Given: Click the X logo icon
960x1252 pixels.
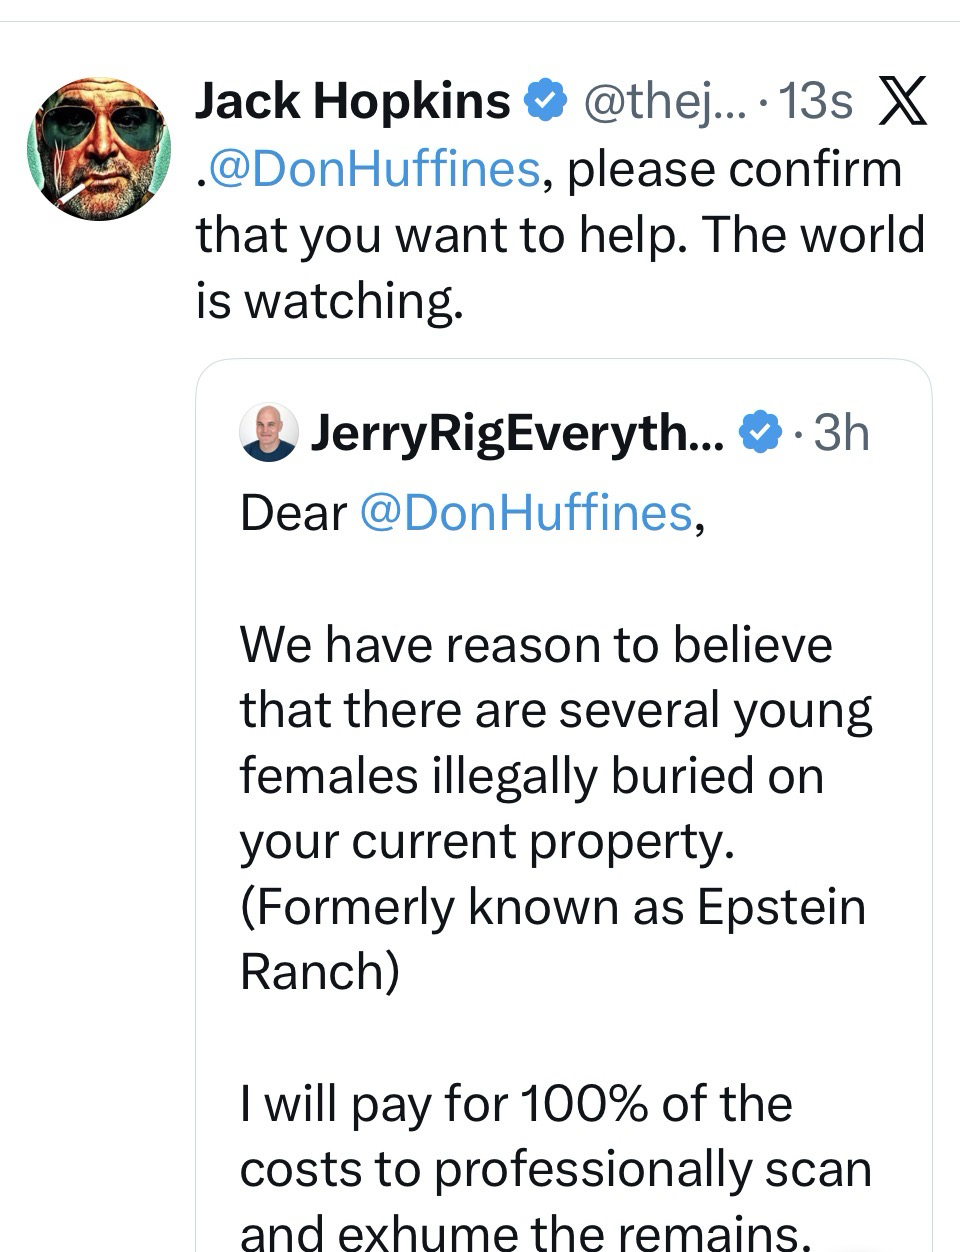Looking at the screenshot, I should (902, 102).
